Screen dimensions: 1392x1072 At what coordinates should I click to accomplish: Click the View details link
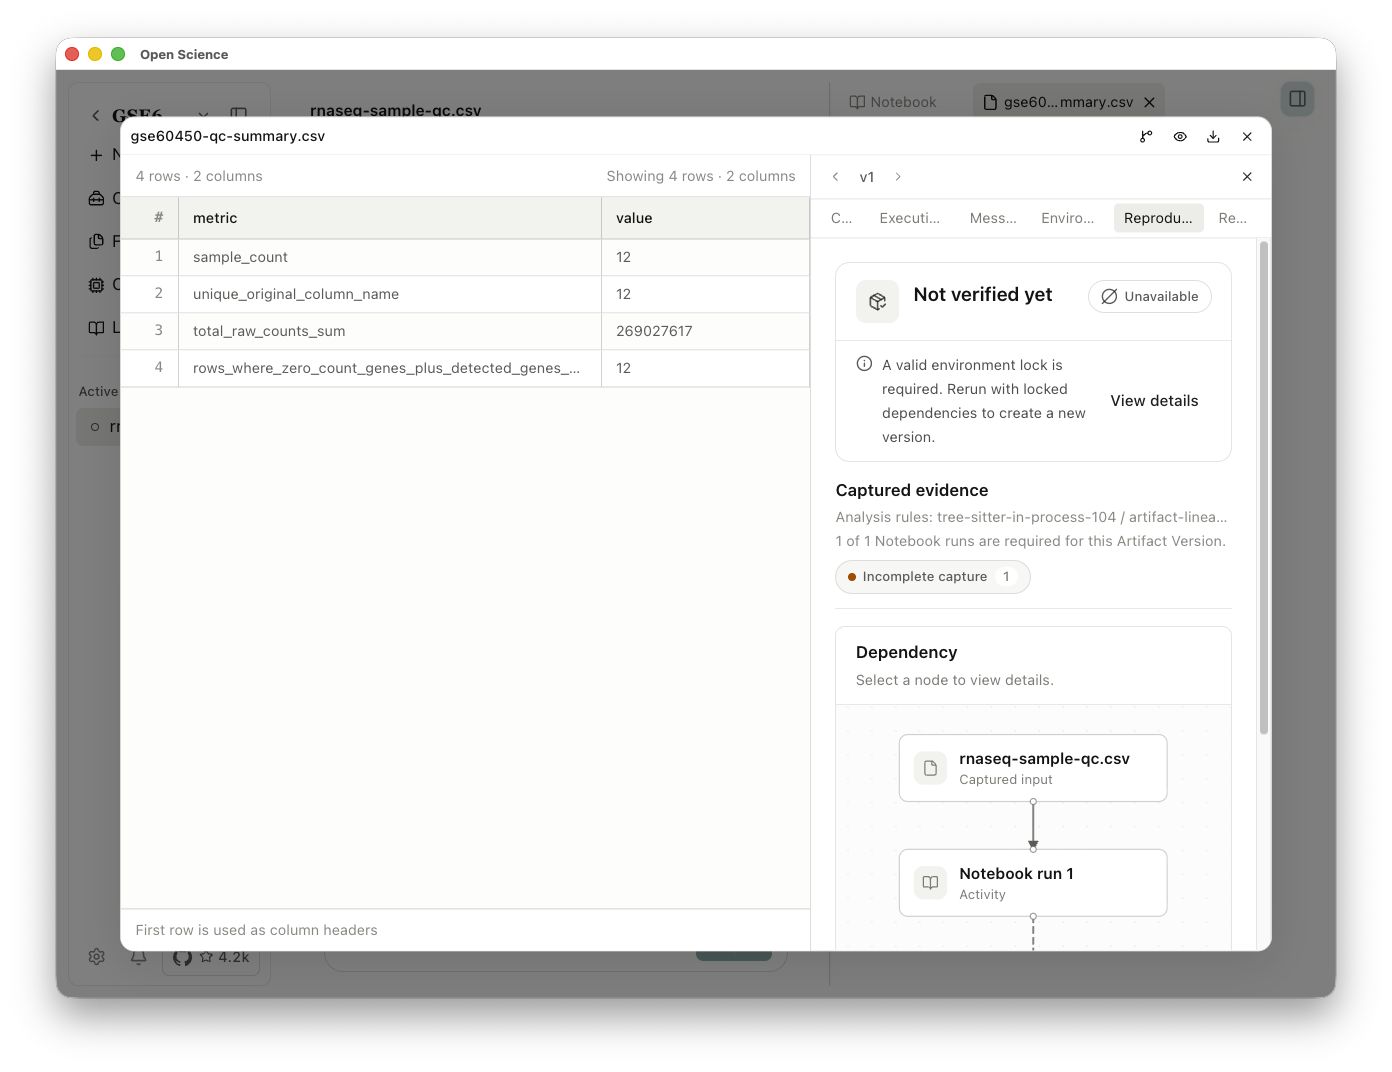1154,401
